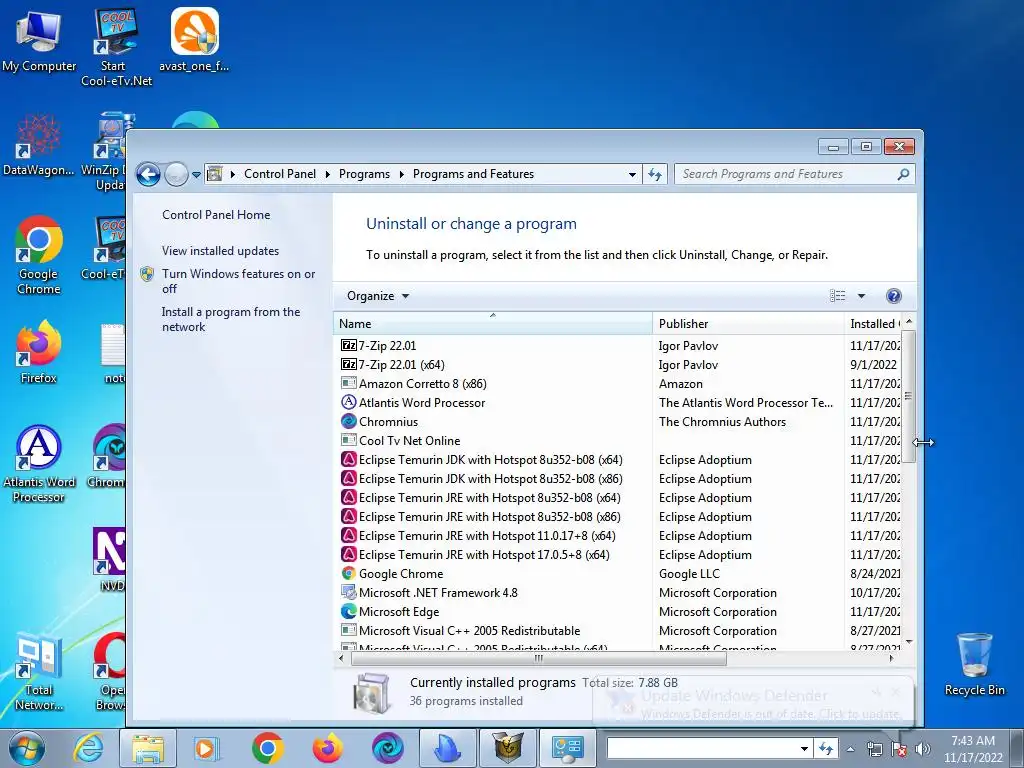
Task: Click the change view icon button
Action: coord(837,296)
